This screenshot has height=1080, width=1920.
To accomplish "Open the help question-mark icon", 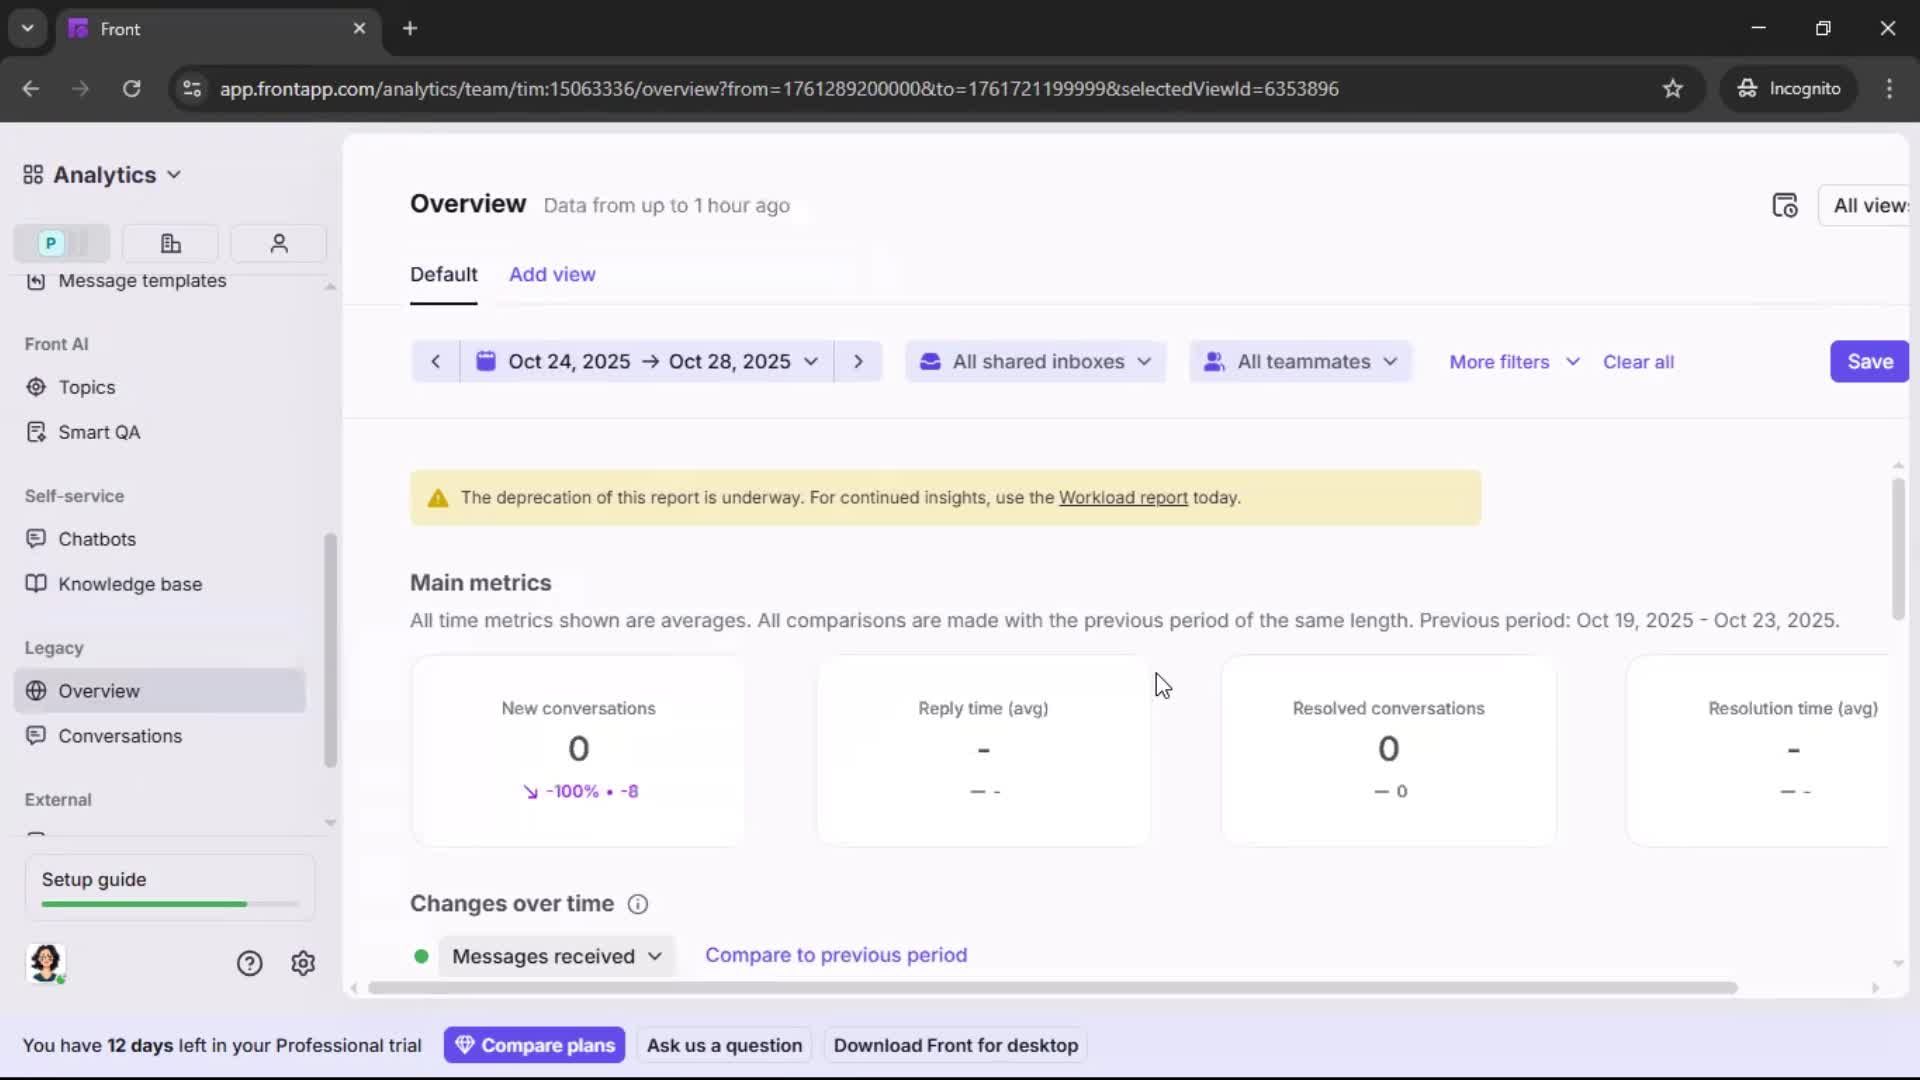I will [248, 963].
